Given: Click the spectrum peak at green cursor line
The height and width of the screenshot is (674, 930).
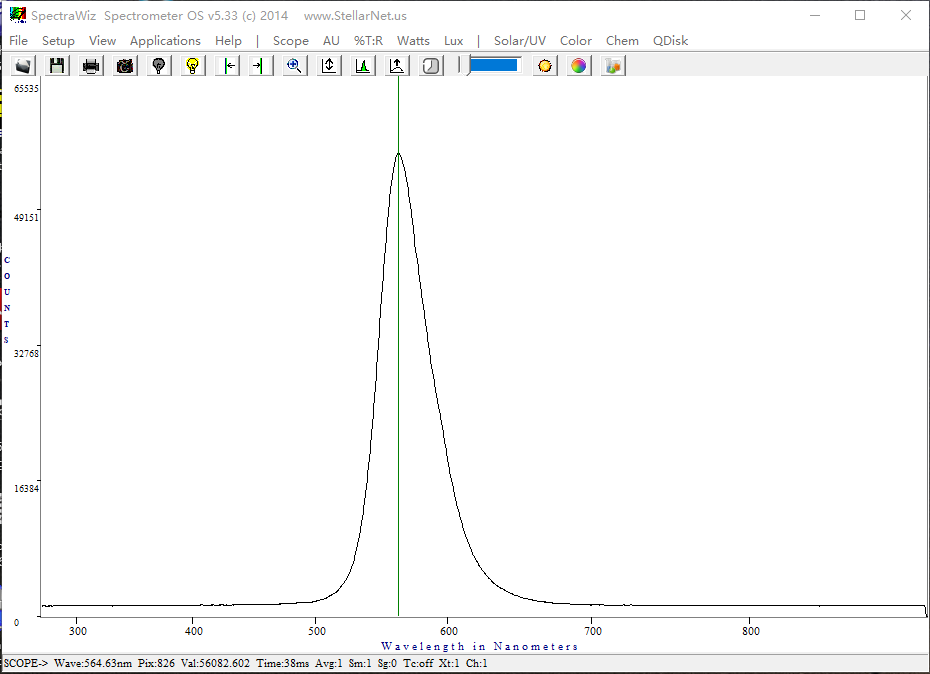Looking at the screenshot, I should pyautogui.click(x=399, y=153).
